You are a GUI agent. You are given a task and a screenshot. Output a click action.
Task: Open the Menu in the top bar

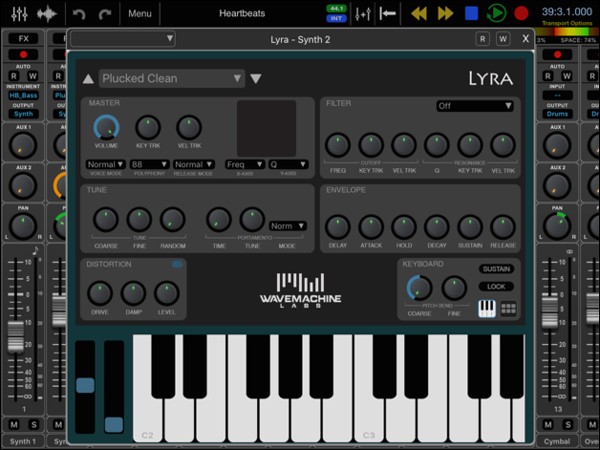click(x=140, y=14)
